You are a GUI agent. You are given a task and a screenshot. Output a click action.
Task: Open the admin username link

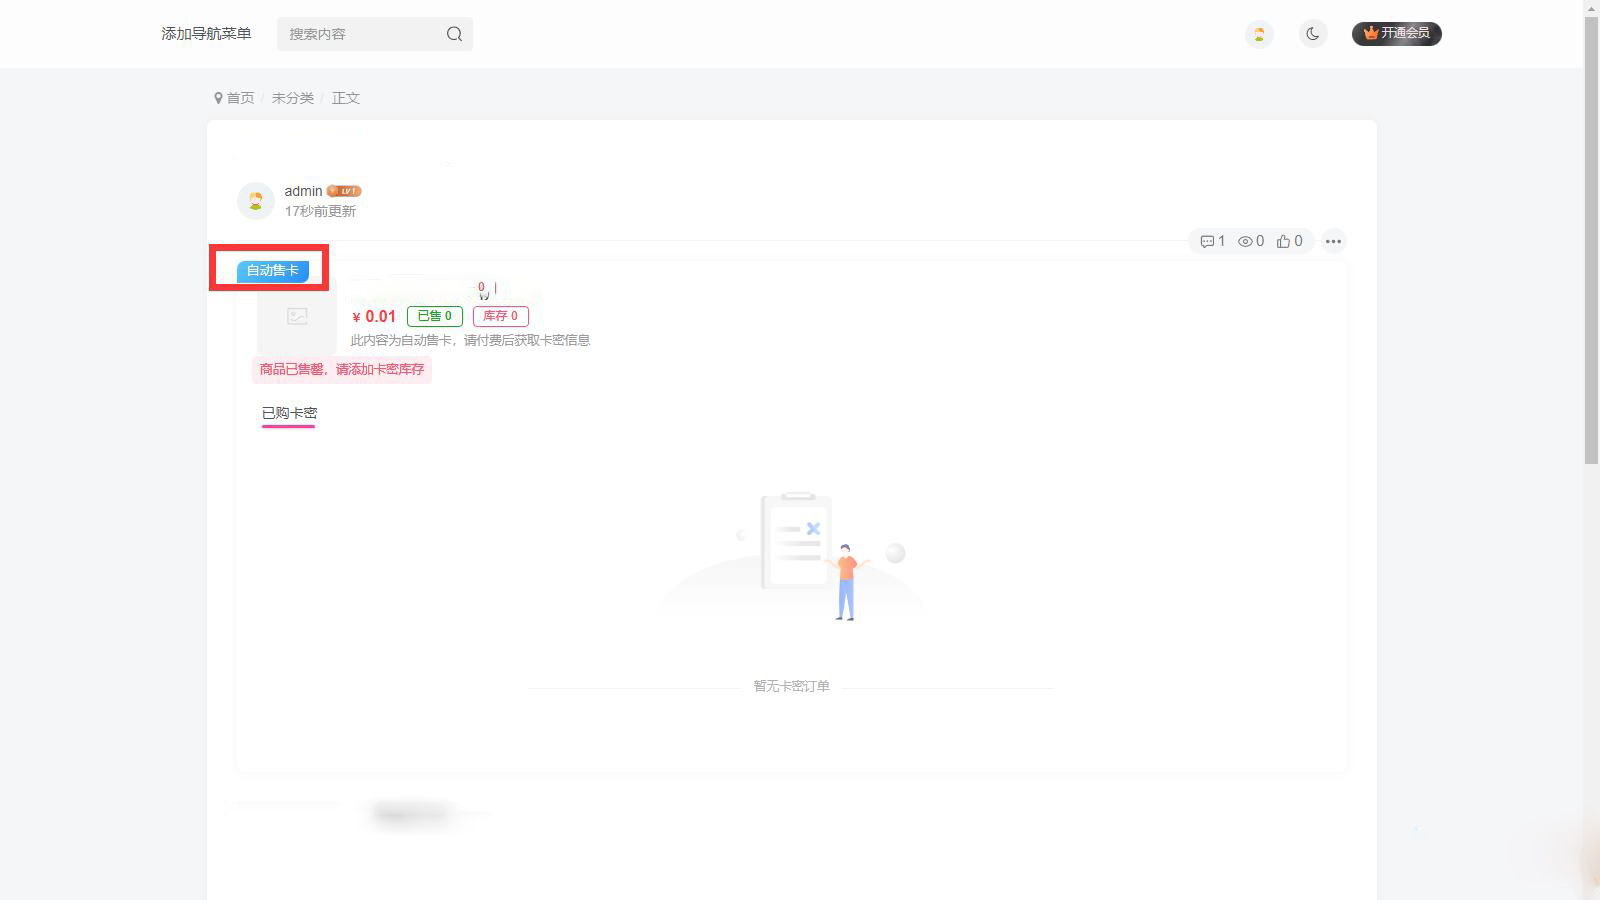(303, 191)
